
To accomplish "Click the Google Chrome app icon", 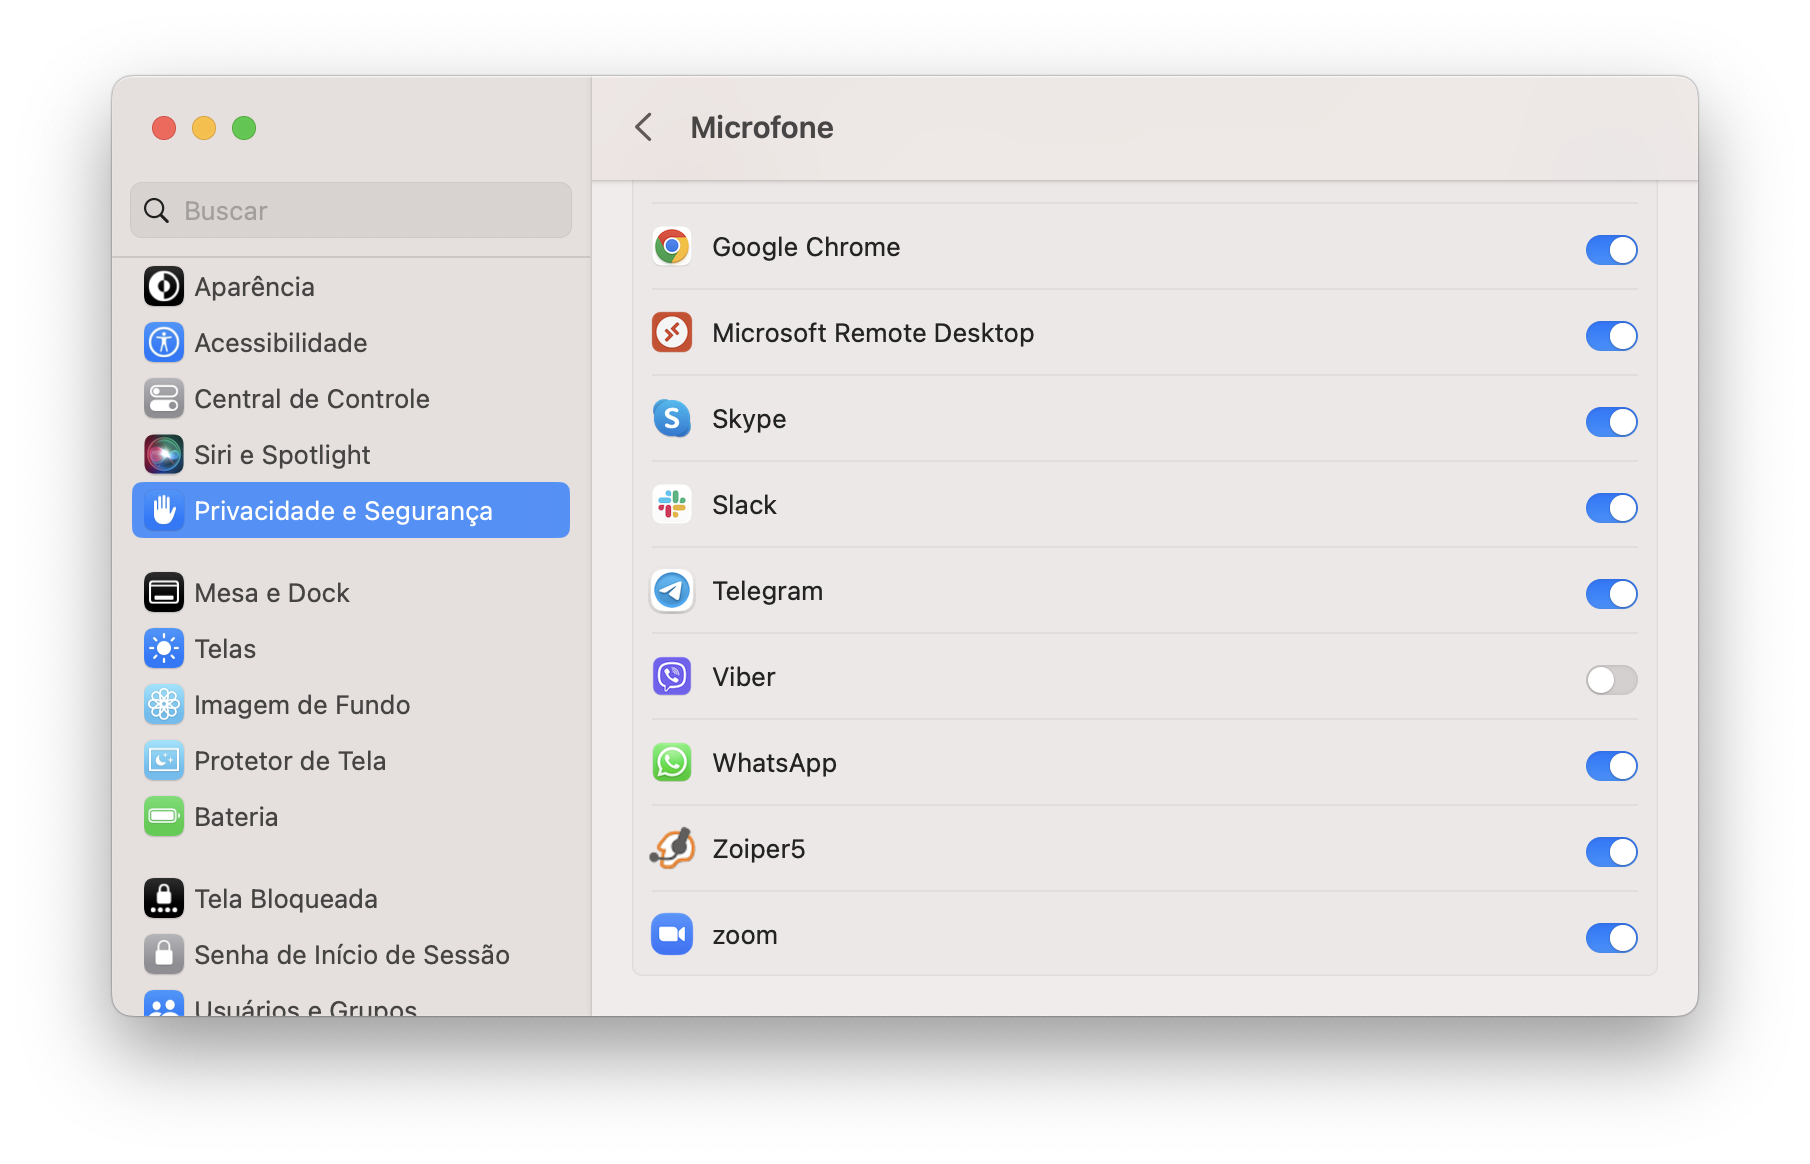I will coord(672,247).
